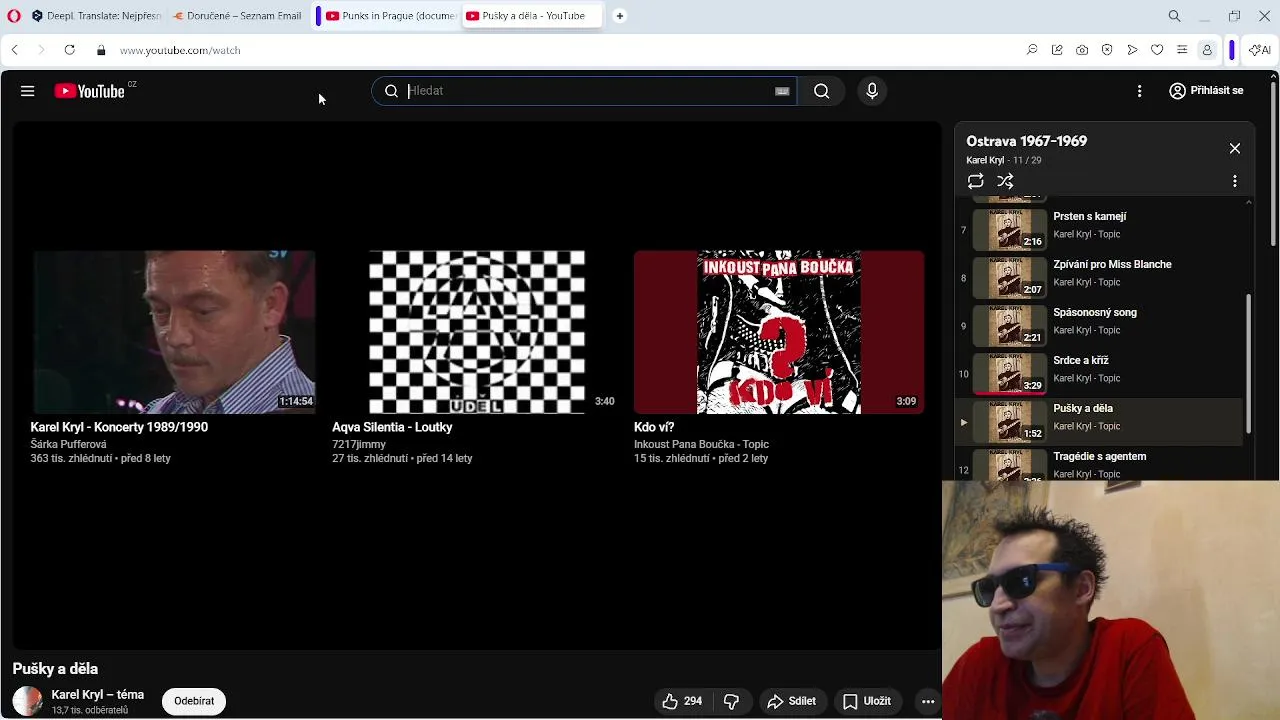Open YouTube settings three-dot menu
Image resolution: width=1280 pixels, height=720 pixels.
pyautogui.click(x=1139, y=91)
